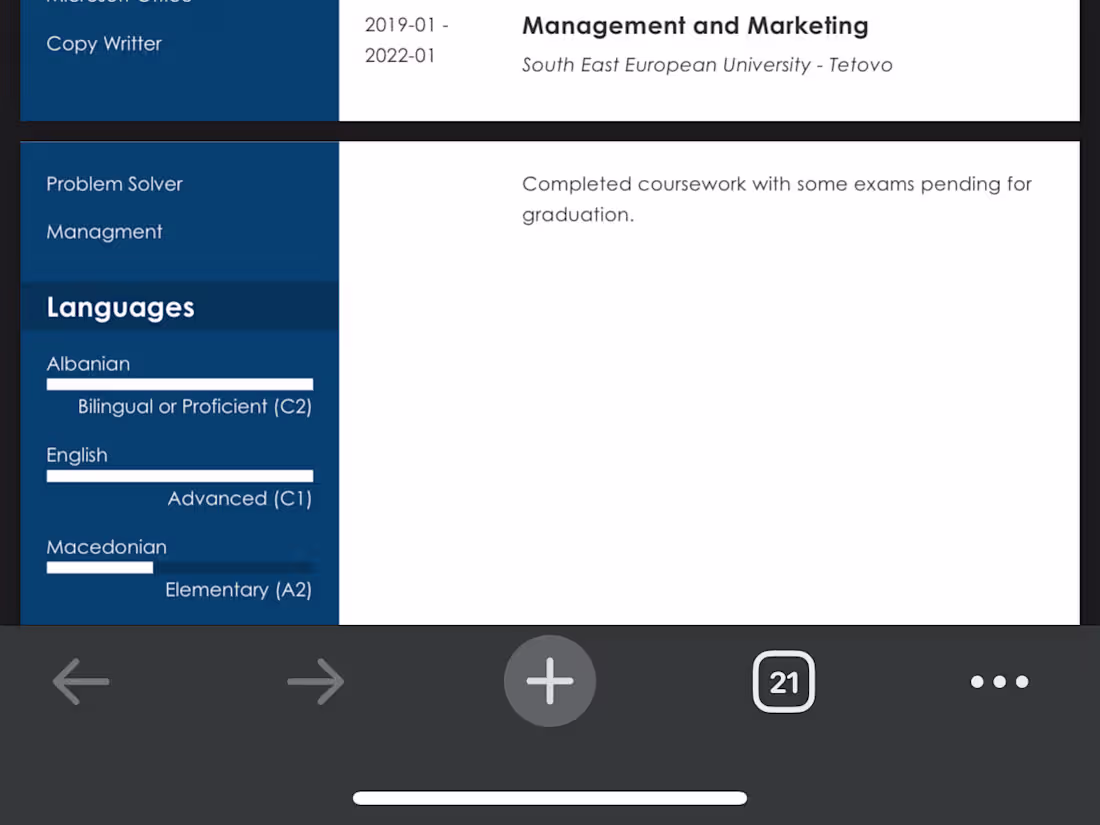Click the coursework completion description text
This screenshot has height=825, width=1100.
pyautogui.click(x=777, y=199)
